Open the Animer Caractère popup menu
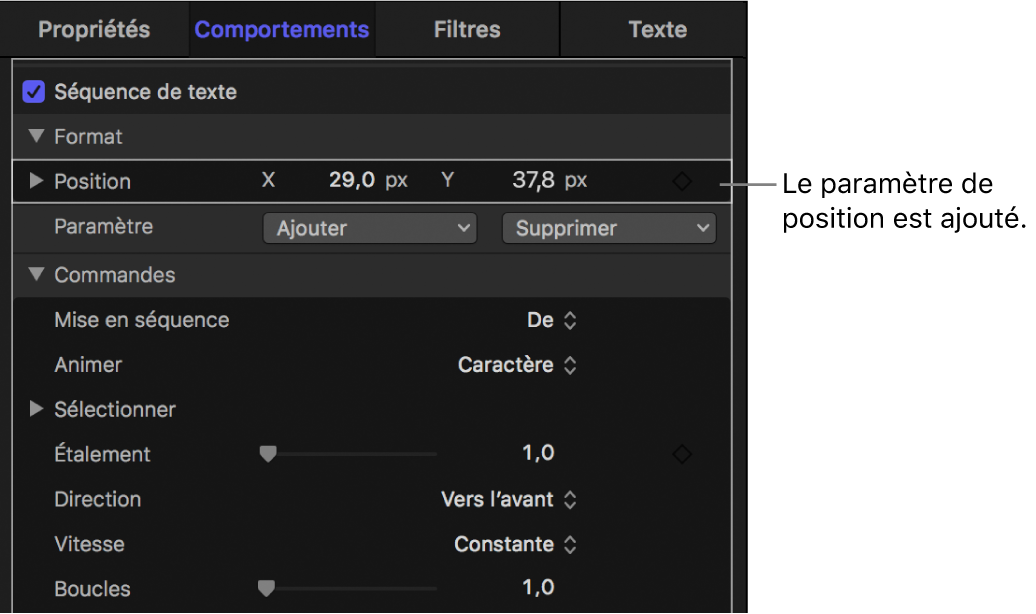The height and width of the screenshot is (614, 1036). [x=518, y=365]
